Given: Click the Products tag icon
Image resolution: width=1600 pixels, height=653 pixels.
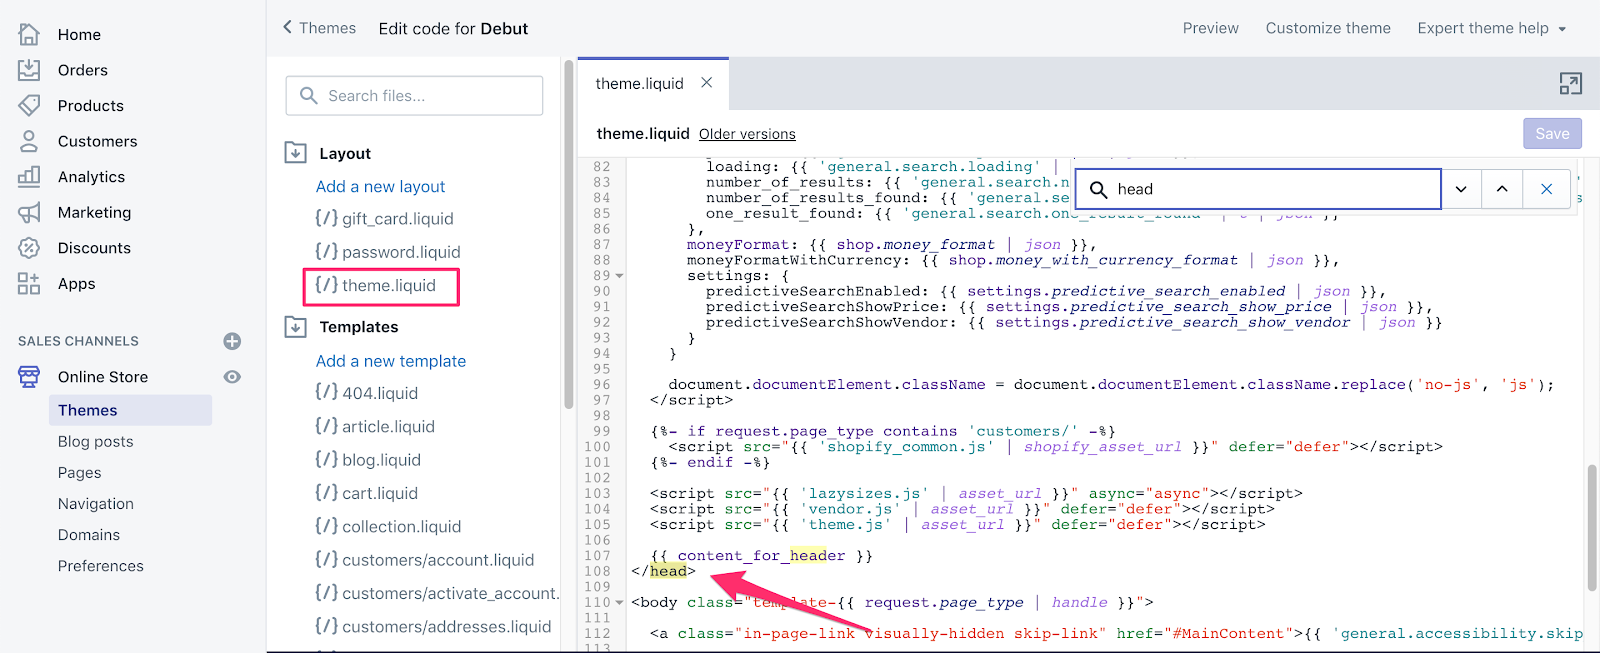Looking at the screenshot, I should click(x=29, y=105).
